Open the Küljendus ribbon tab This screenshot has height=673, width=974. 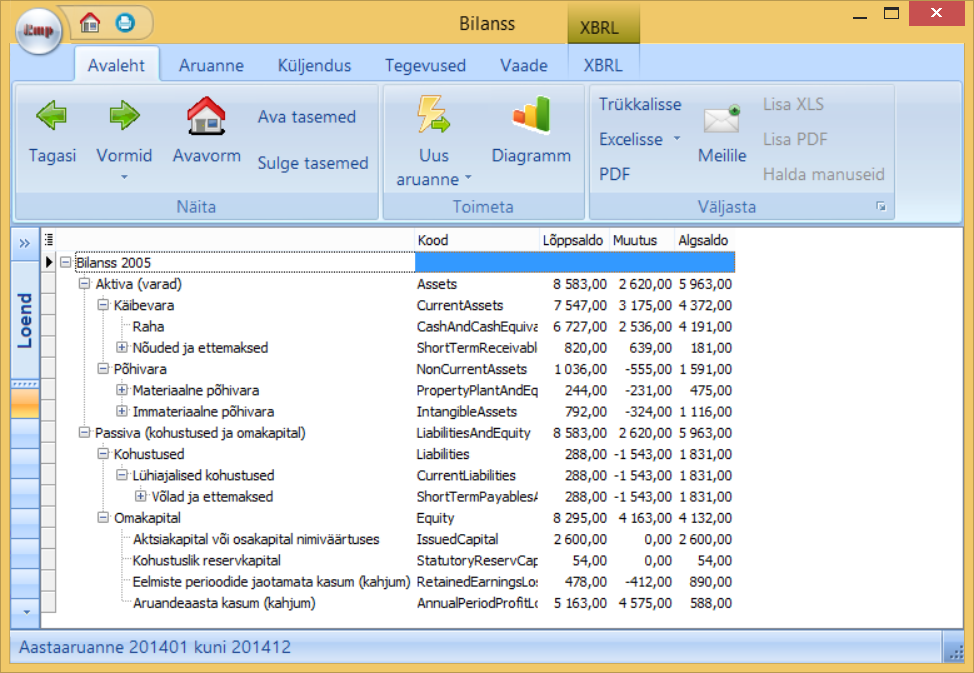click(x=314, y=66)
